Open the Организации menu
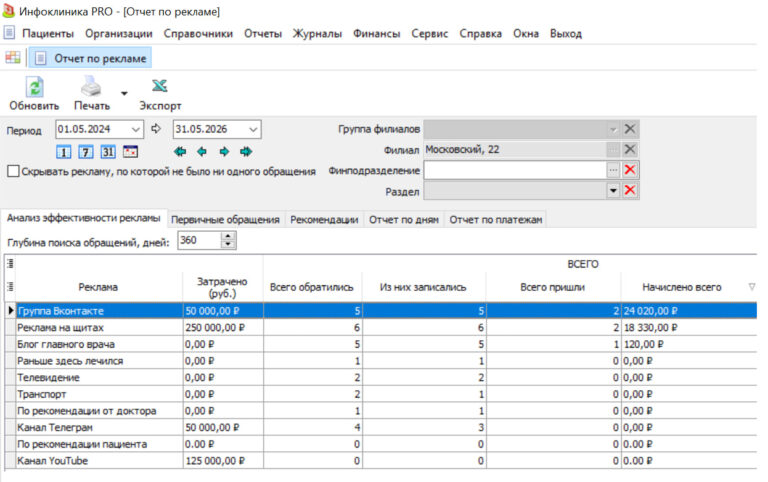Image resolution: width=768 pixels, height=482 pixels. (x=119, y=34)
